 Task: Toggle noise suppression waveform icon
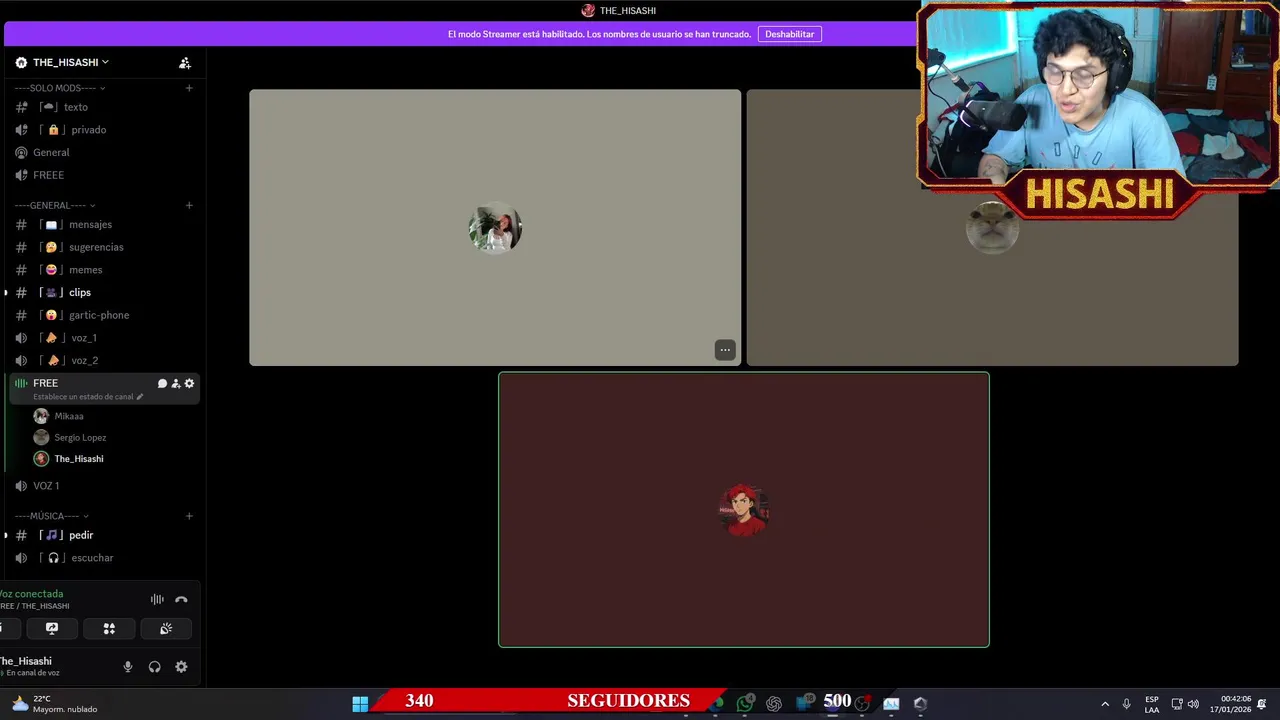pyautogui.click(x=157, y=600)
